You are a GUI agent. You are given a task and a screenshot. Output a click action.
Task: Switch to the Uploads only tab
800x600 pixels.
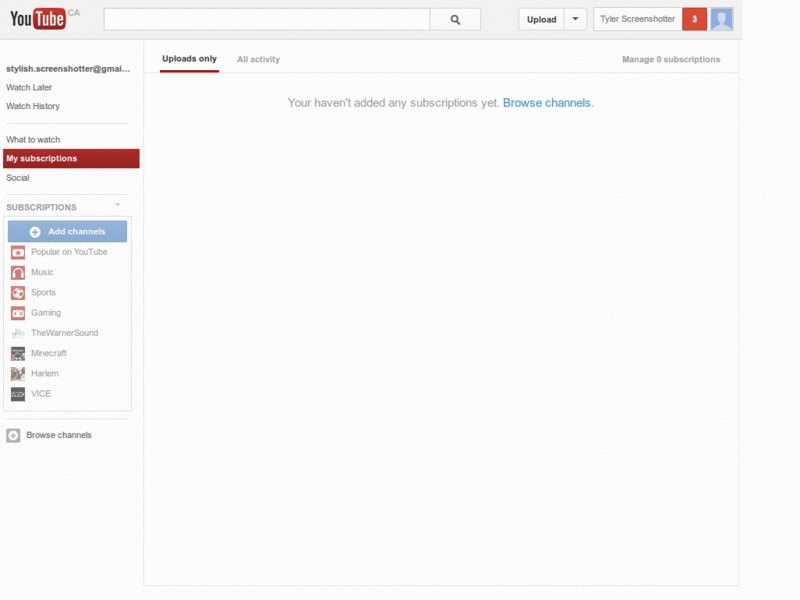pyautogui.click(x=188, y=59)
